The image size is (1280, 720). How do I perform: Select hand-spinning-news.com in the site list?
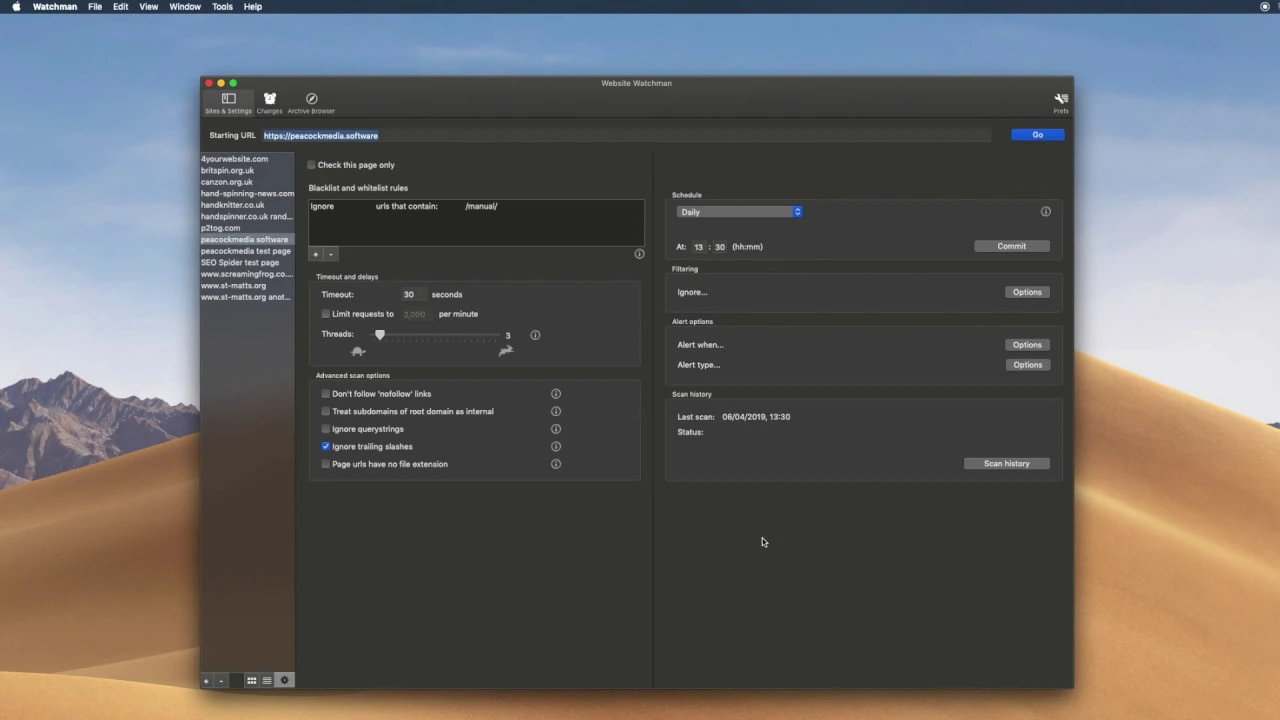click(x=247, y=194)
